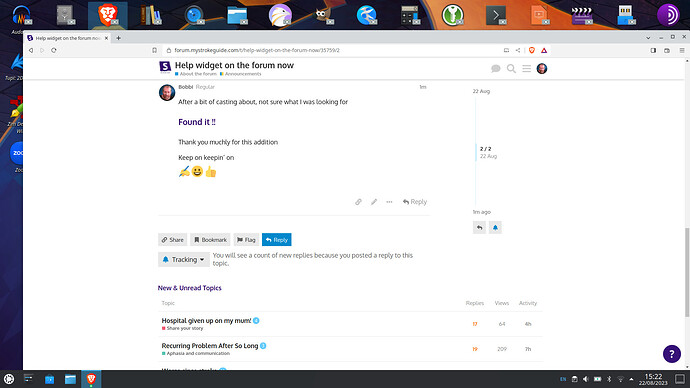Click the address bar share icon
The width and height of the screenshot is (690, 388).
click(x=518, y=50)
